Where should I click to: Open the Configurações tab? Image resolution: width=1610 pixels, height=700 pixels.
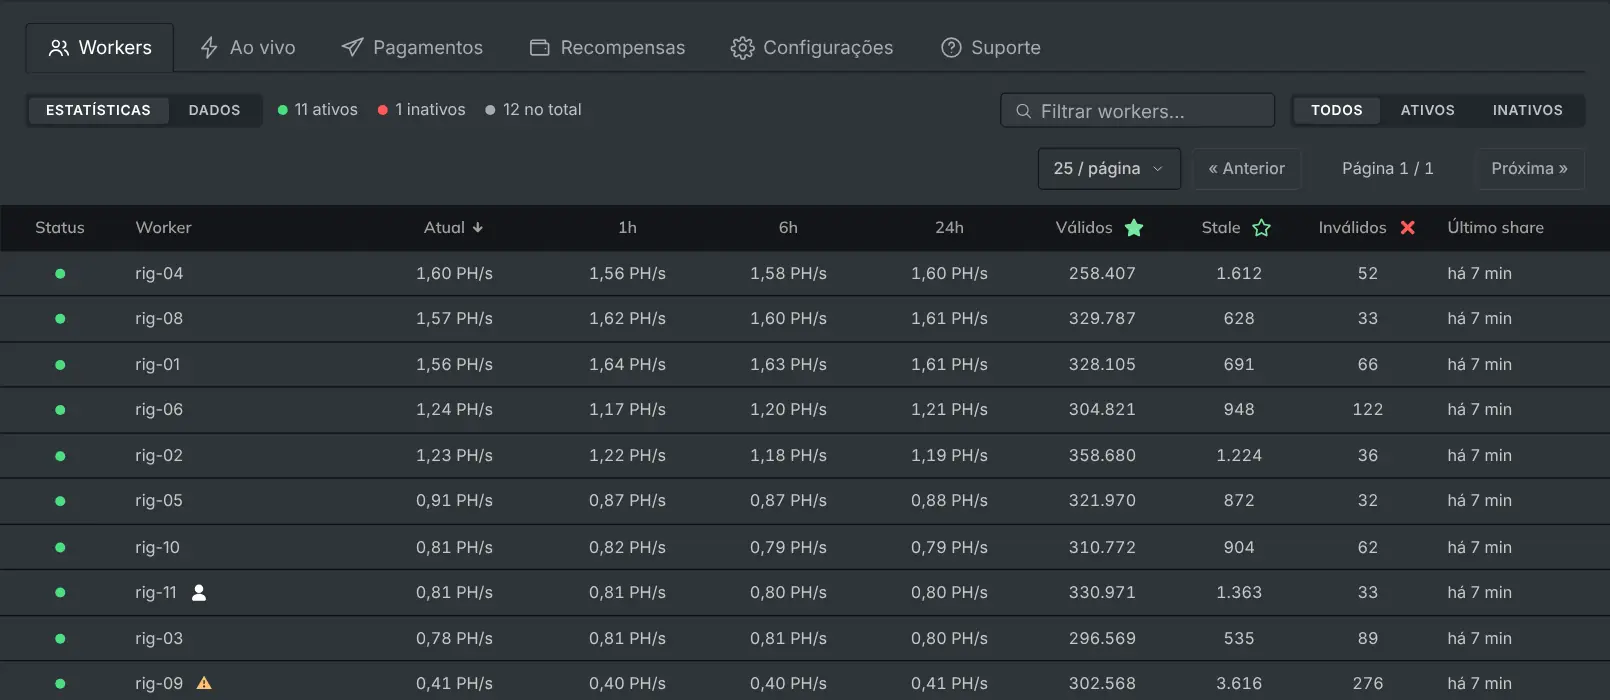point(812,48)
